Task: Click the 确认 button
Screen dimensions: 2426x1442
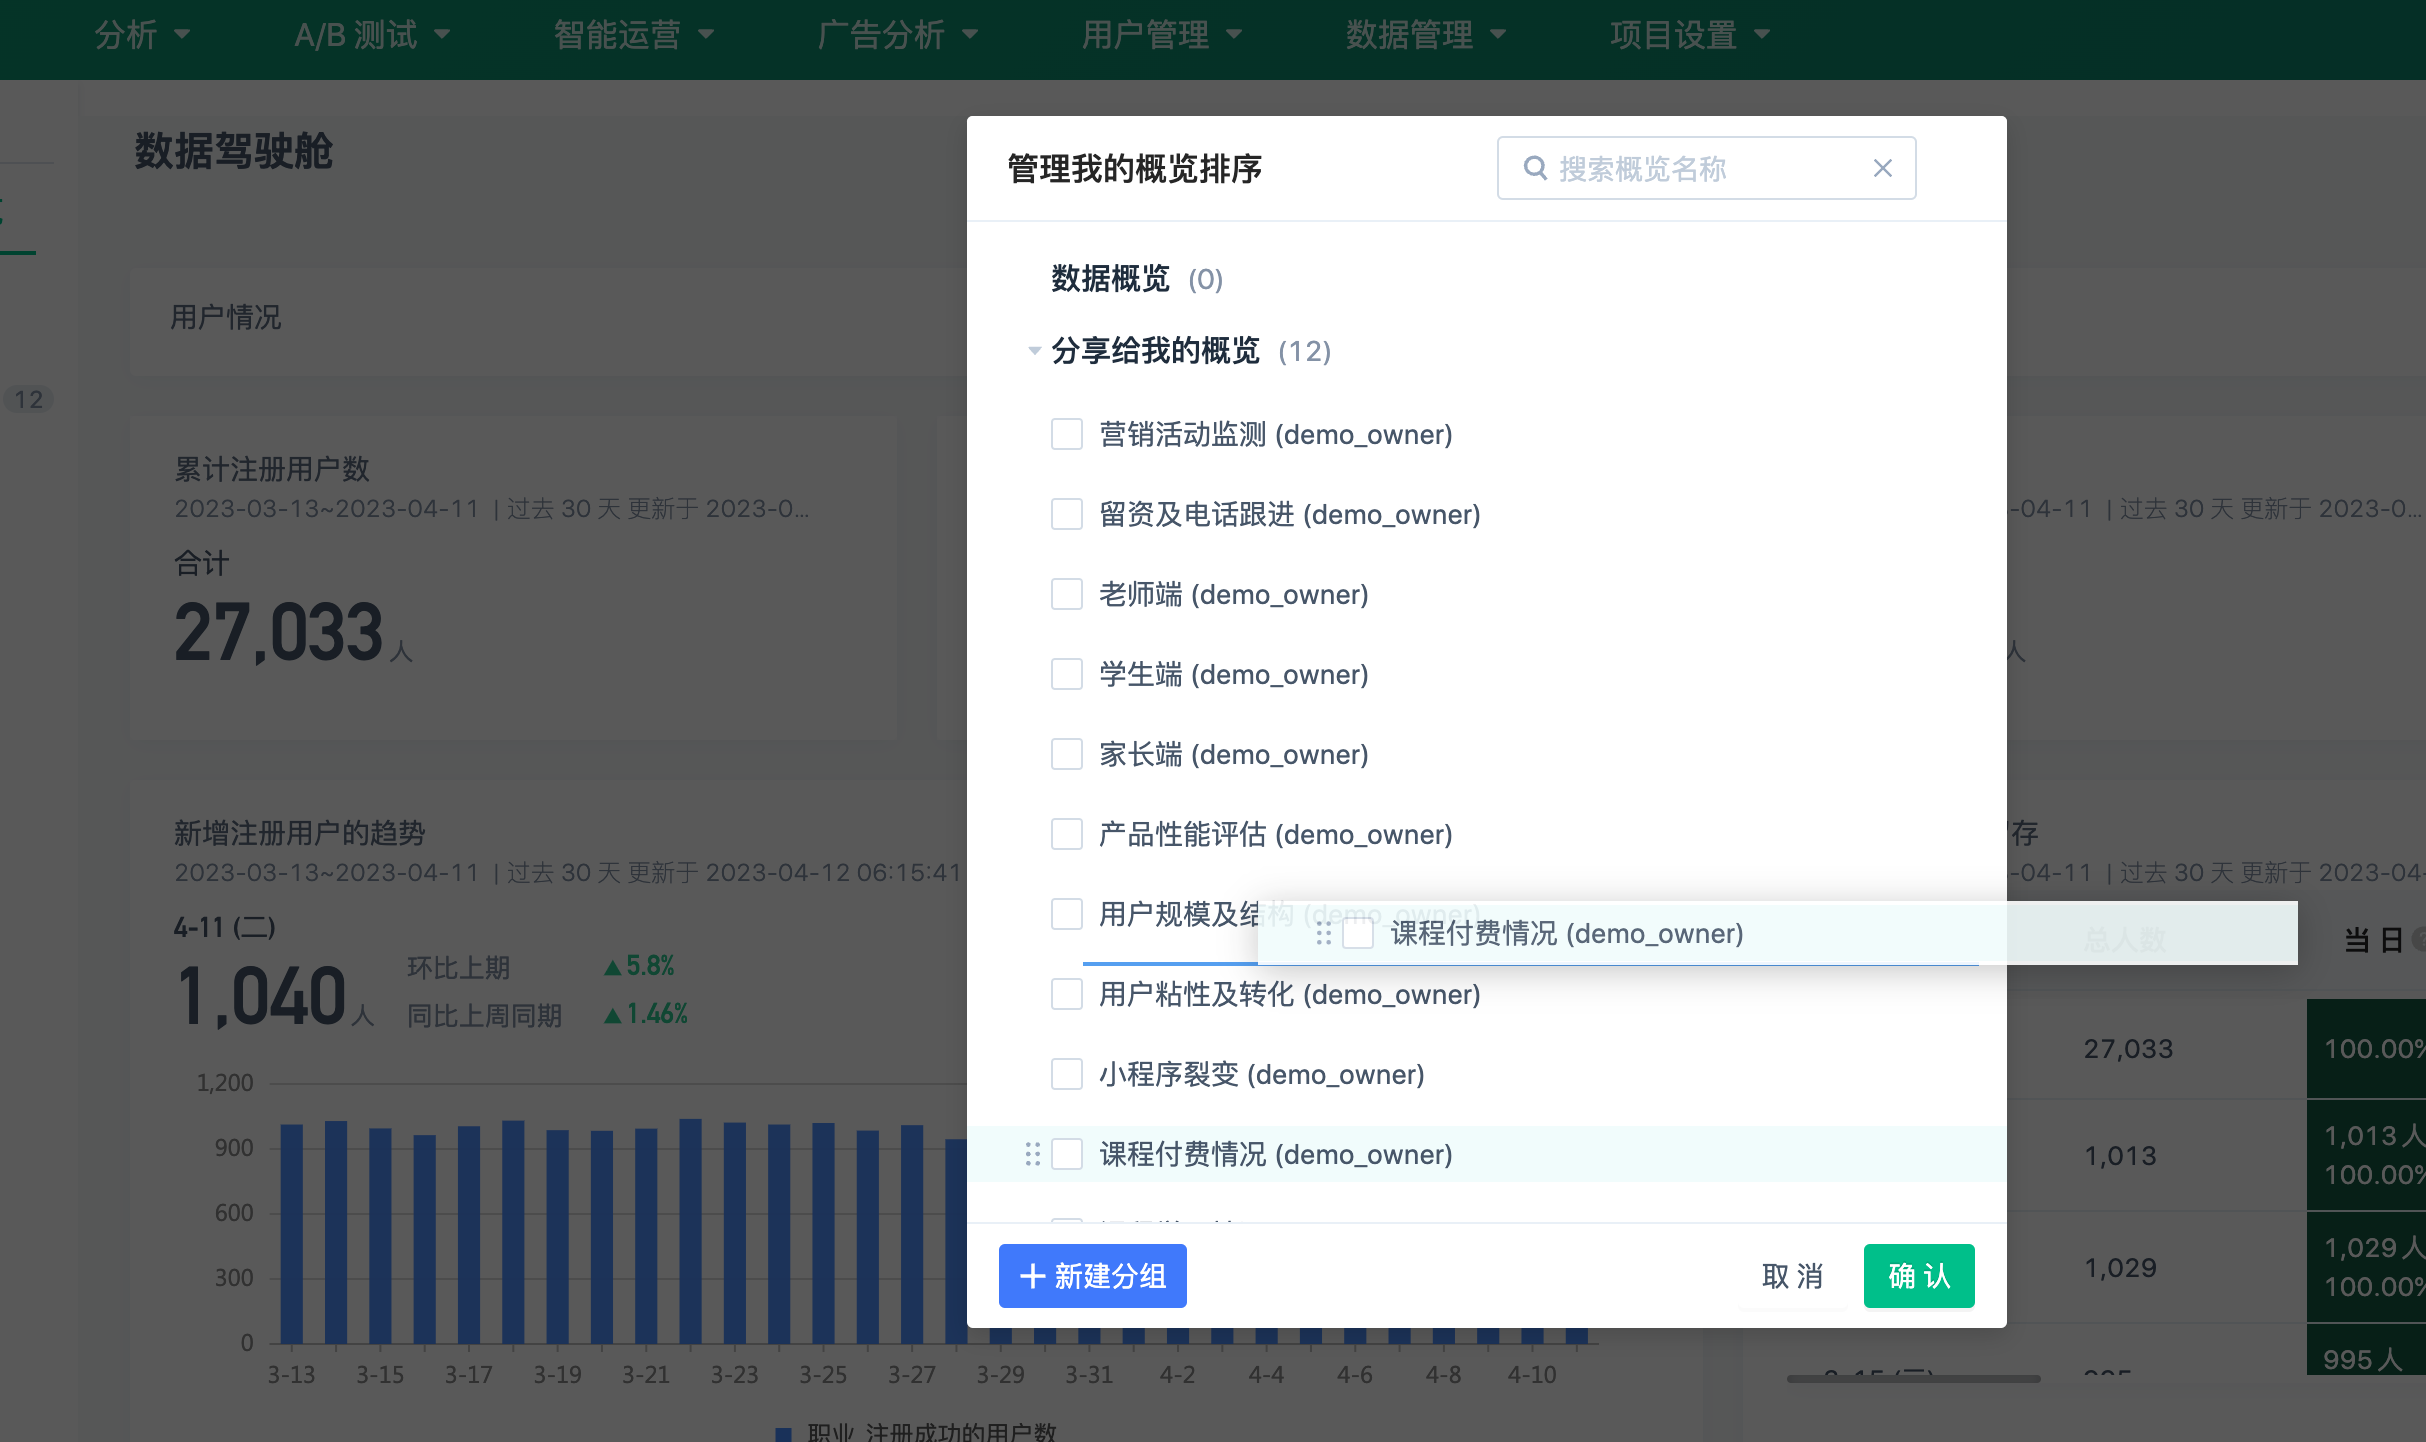Action: click(x=1918, y=1276)
